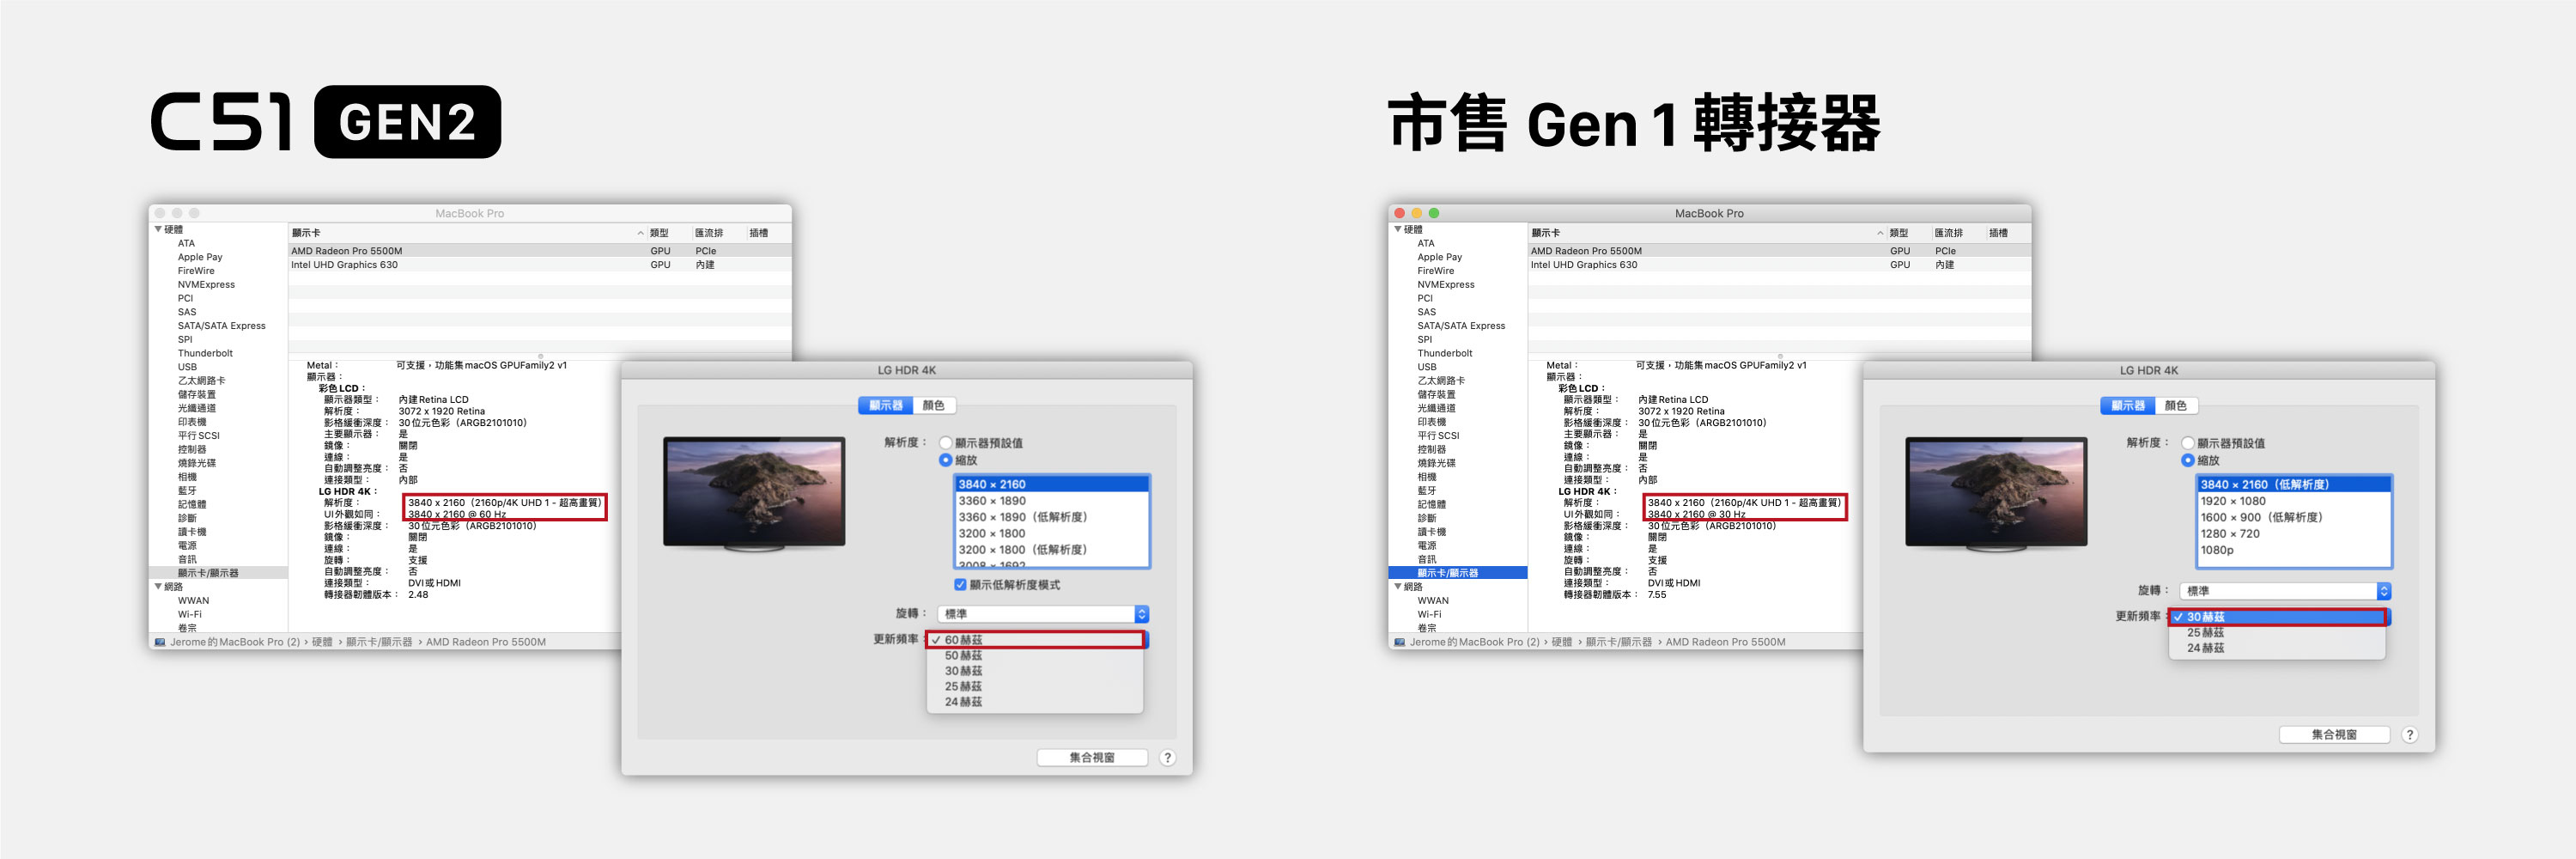Select 顯示卡/顯示器 in the Gen 1 sidebar
The image size is (2576, 859).
(x=1459, y=573)
